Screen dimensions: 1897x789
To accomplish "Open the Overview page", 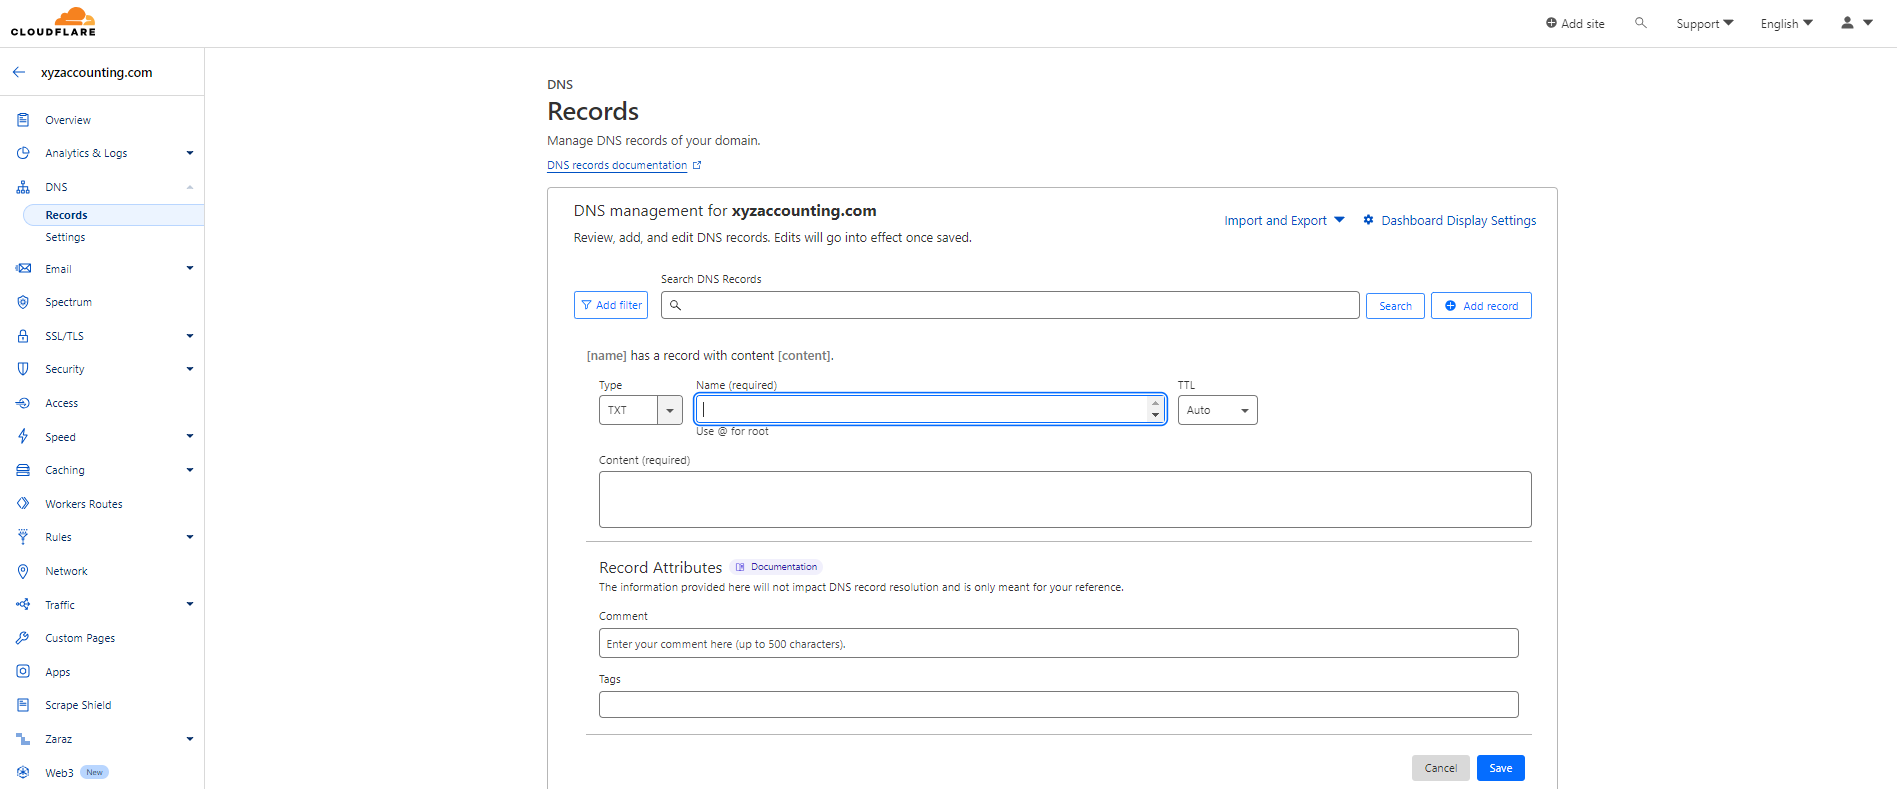I will [x=68, y=120].
